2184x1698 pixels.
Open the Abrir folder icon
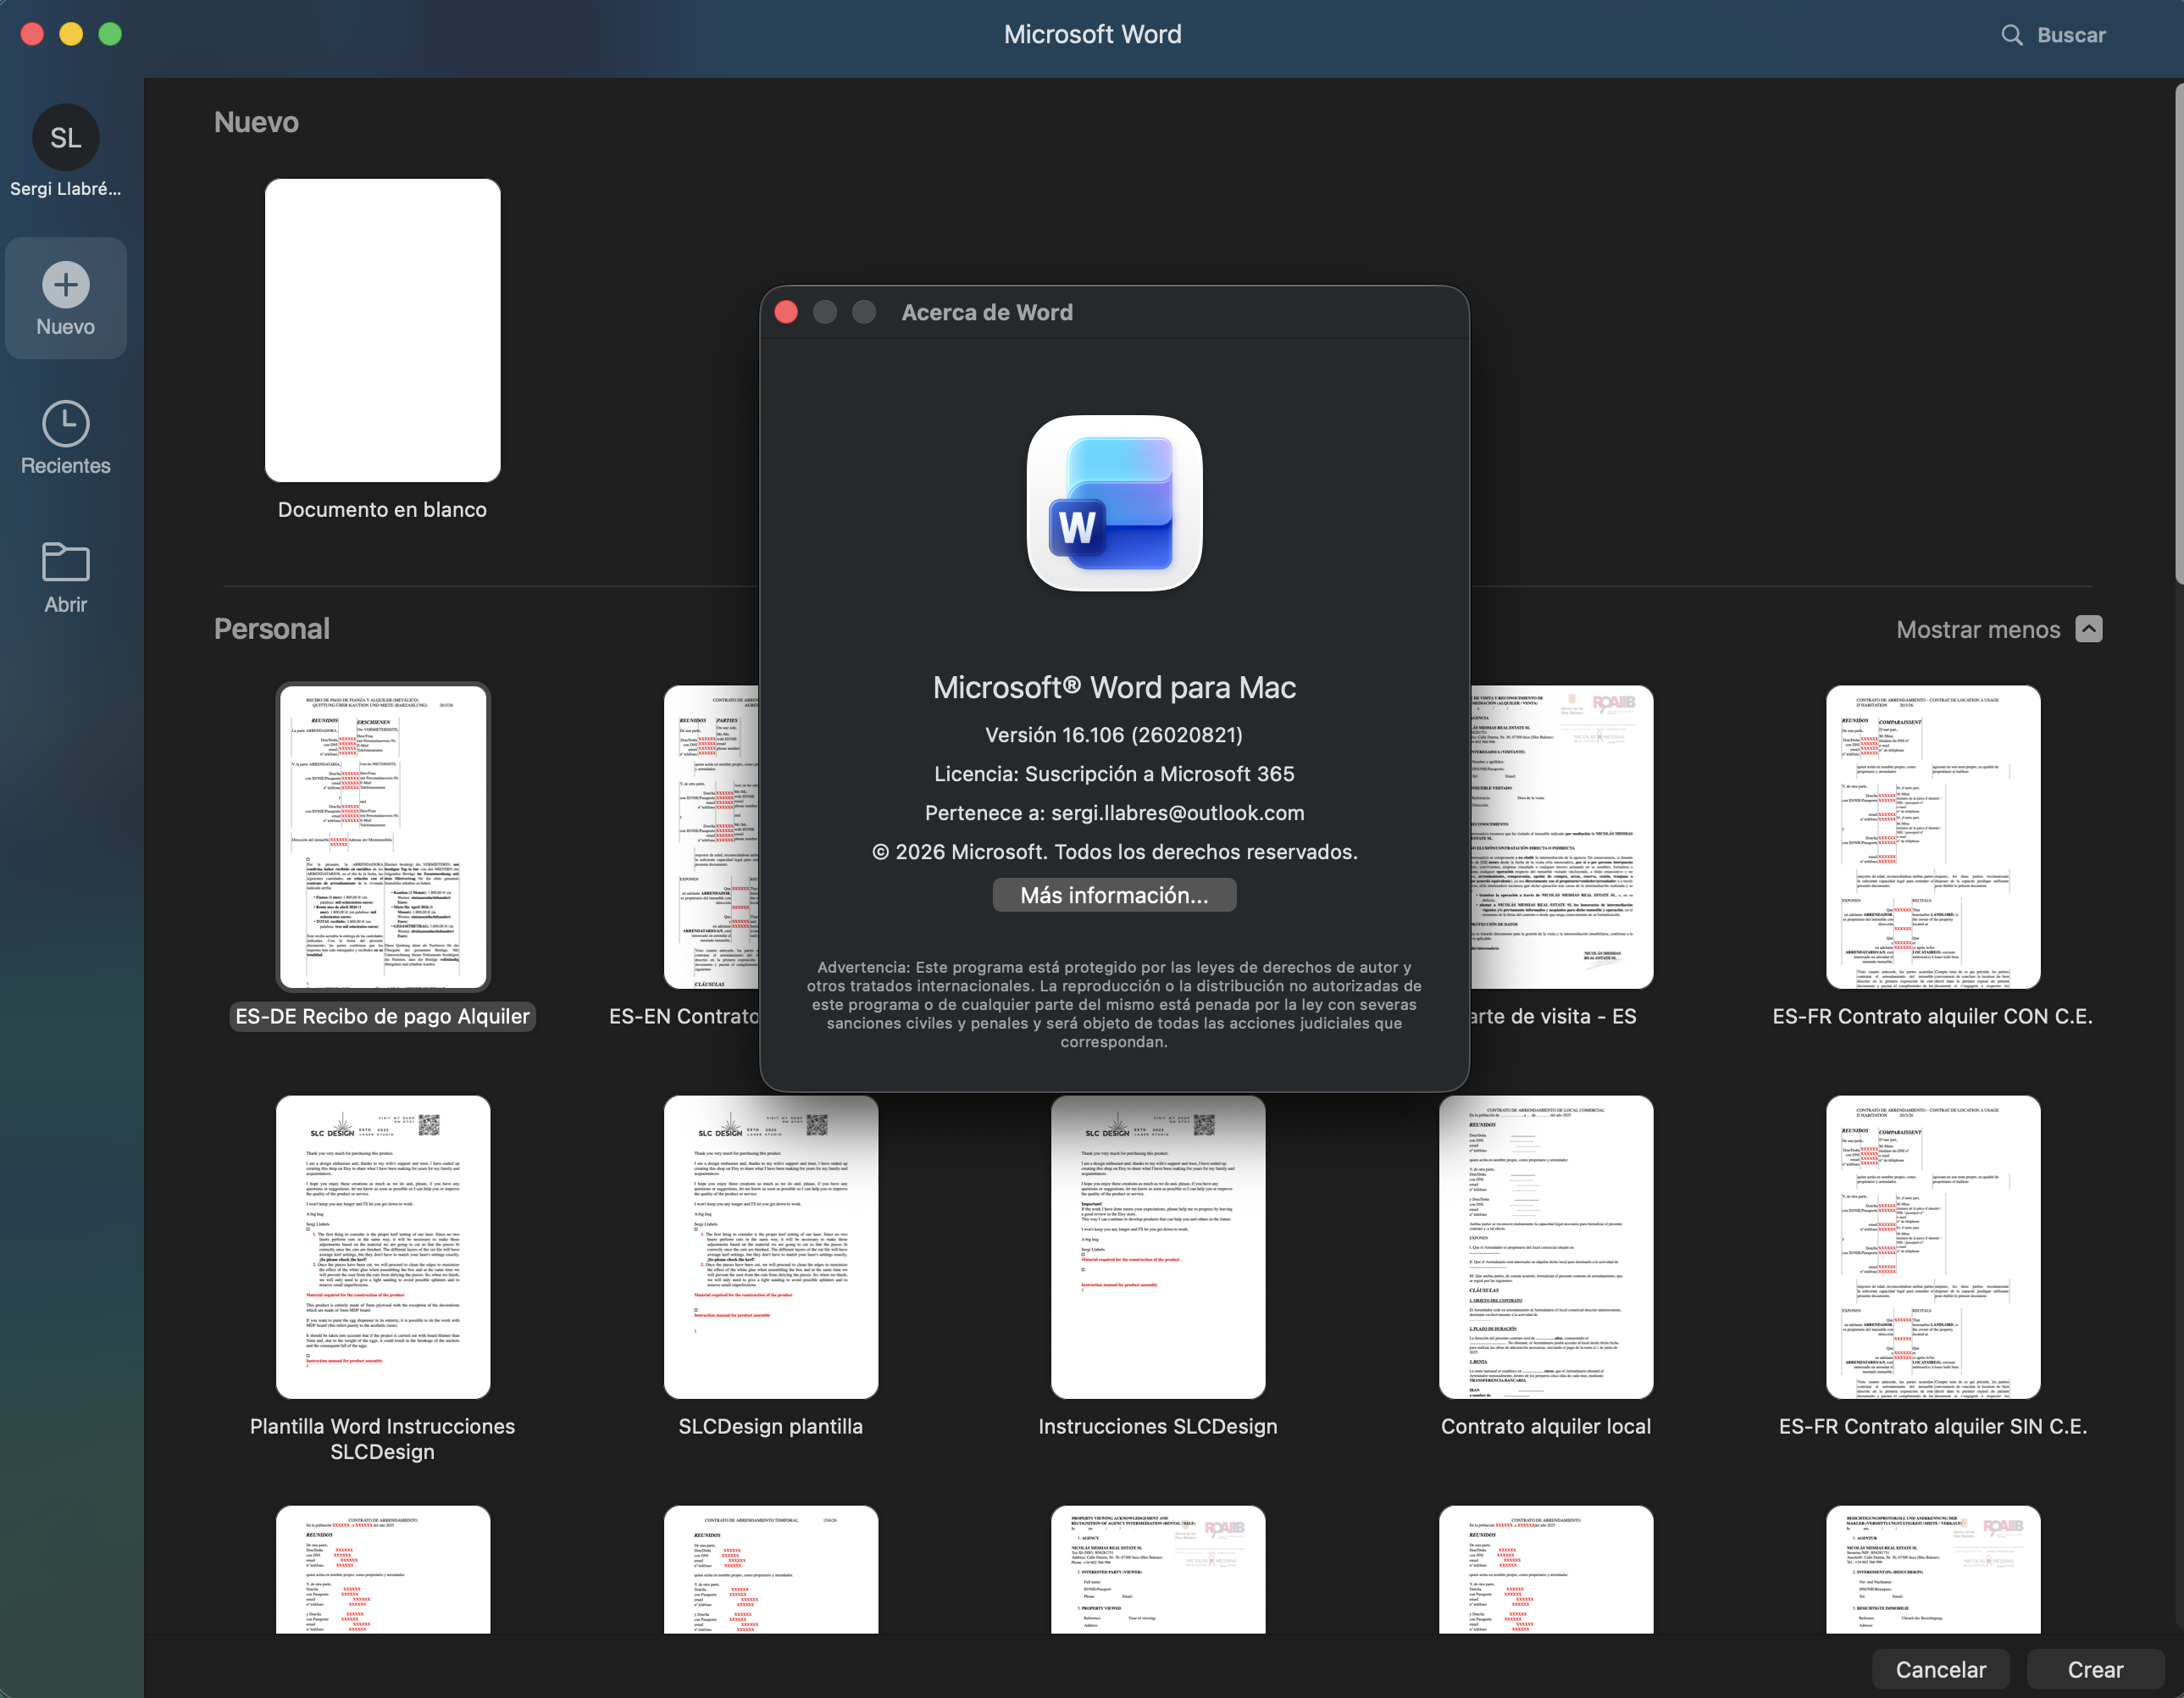pos(66,562)
